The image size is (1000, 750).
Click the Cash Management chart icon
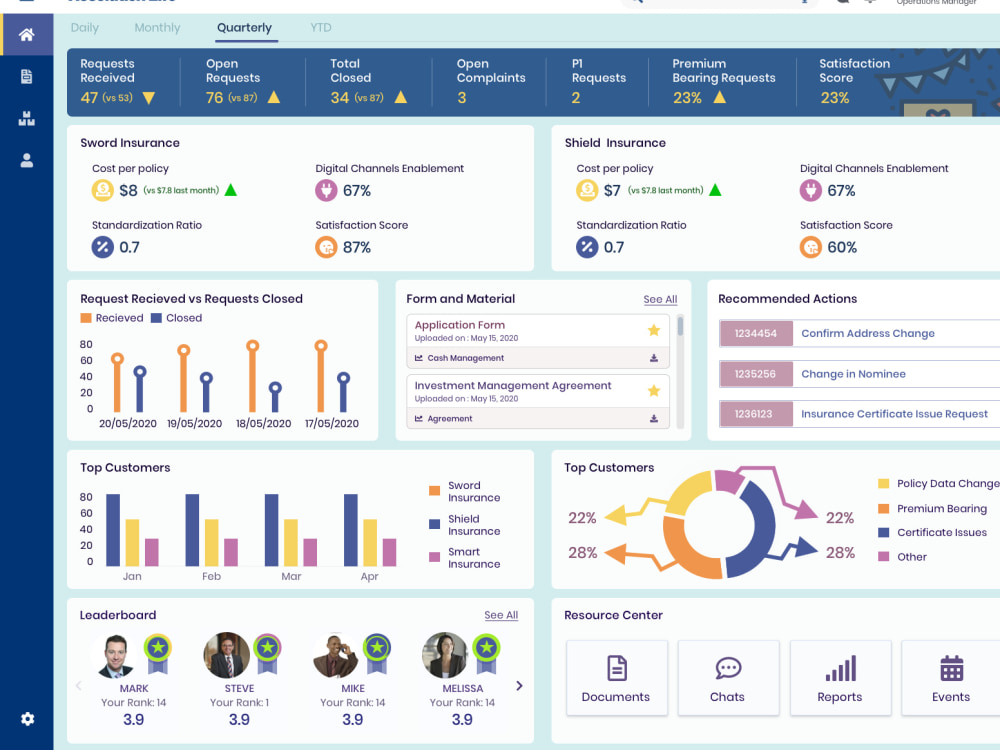tap(418, 358)
